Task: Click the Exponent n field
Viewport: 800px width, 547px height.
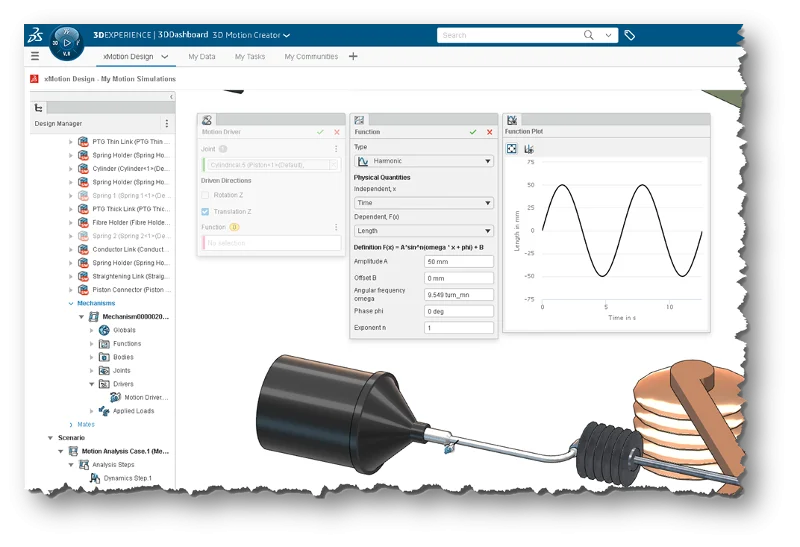Action: point(459,328)
